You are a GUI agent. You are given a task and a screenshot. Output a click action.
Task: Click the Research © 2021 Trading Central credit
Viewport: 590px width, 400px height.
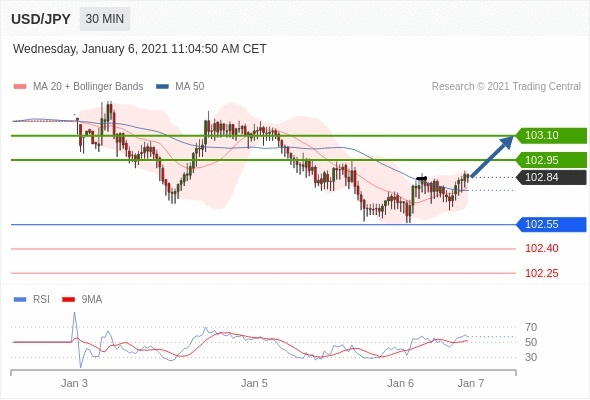[506, 87]
